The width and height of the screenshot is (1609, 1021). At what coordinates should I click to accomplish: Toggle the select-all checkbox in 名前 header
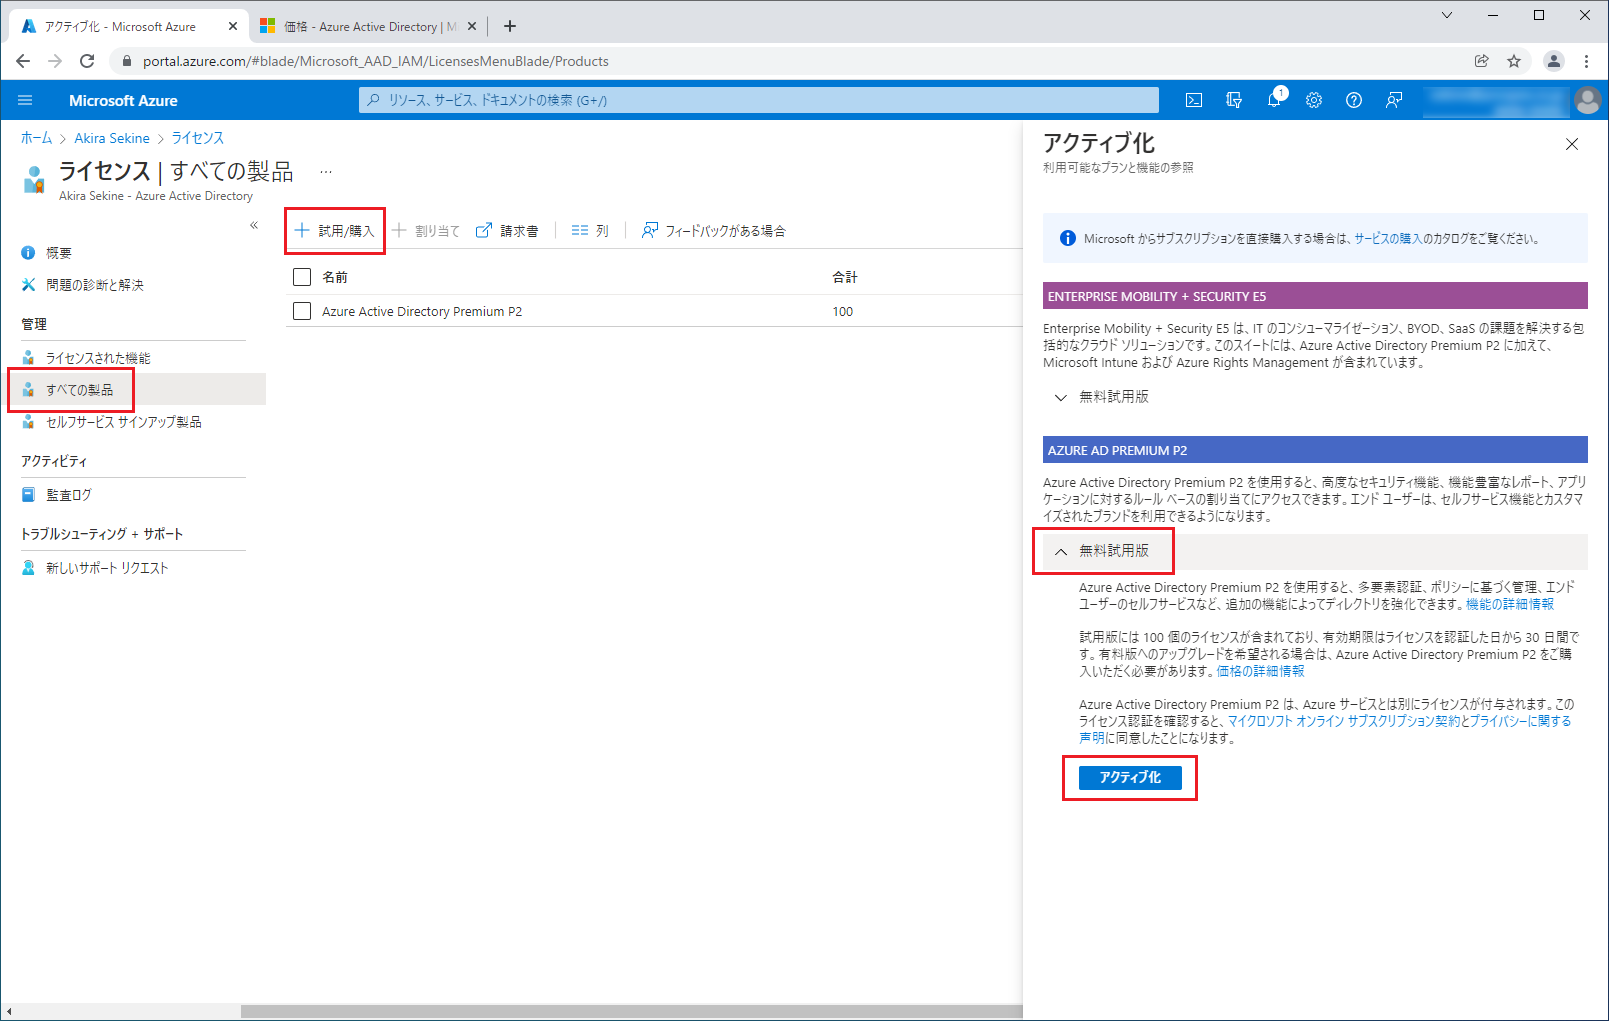(302, 277)
